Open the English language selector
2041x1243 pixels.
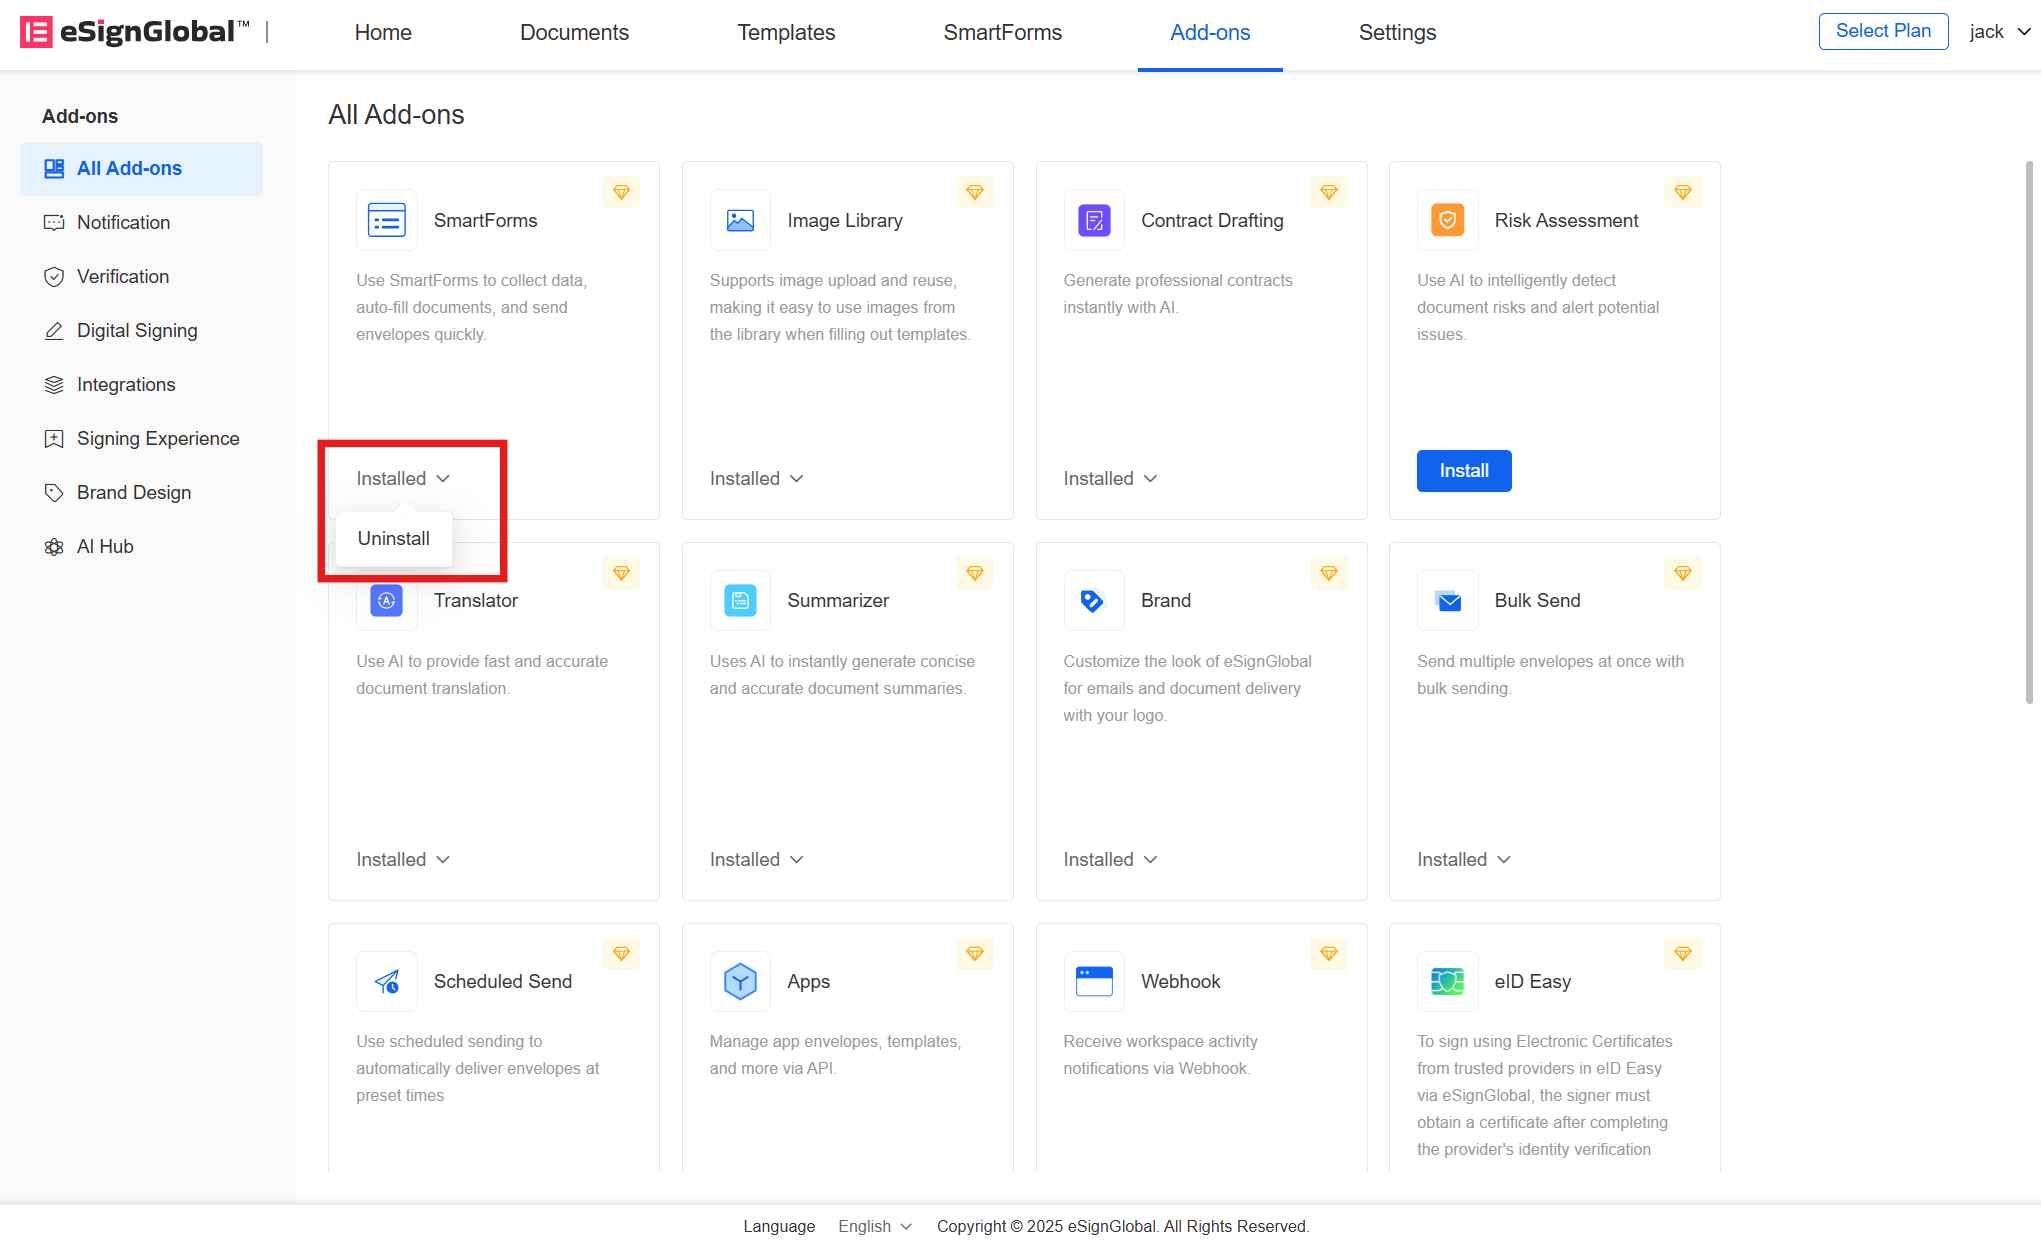pyautogui.click(x=874, y=1226)
